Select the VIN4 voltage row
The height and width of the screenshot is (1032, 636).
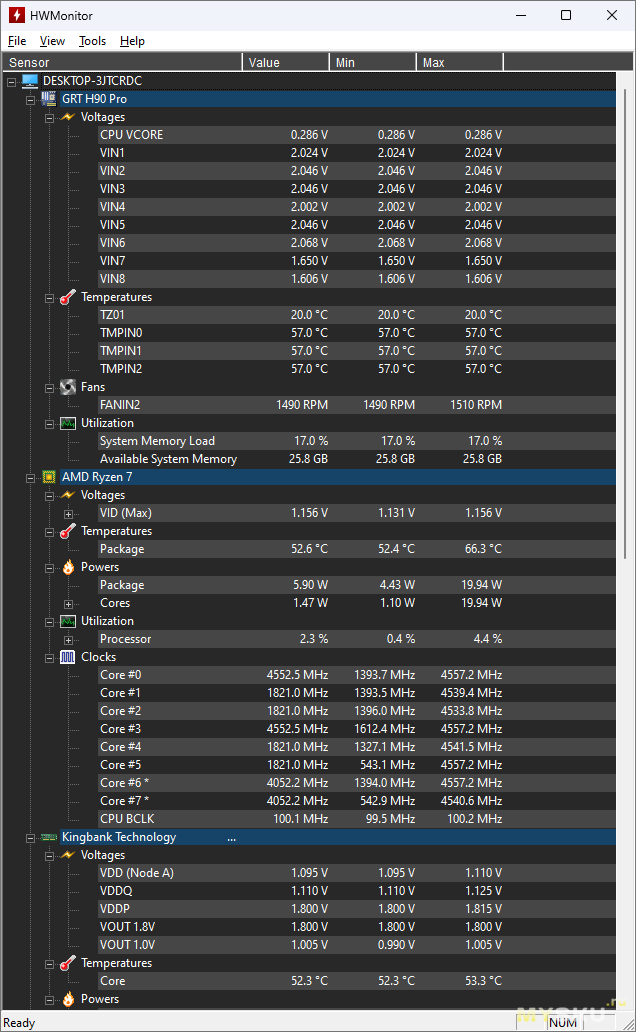pos(356,207)
